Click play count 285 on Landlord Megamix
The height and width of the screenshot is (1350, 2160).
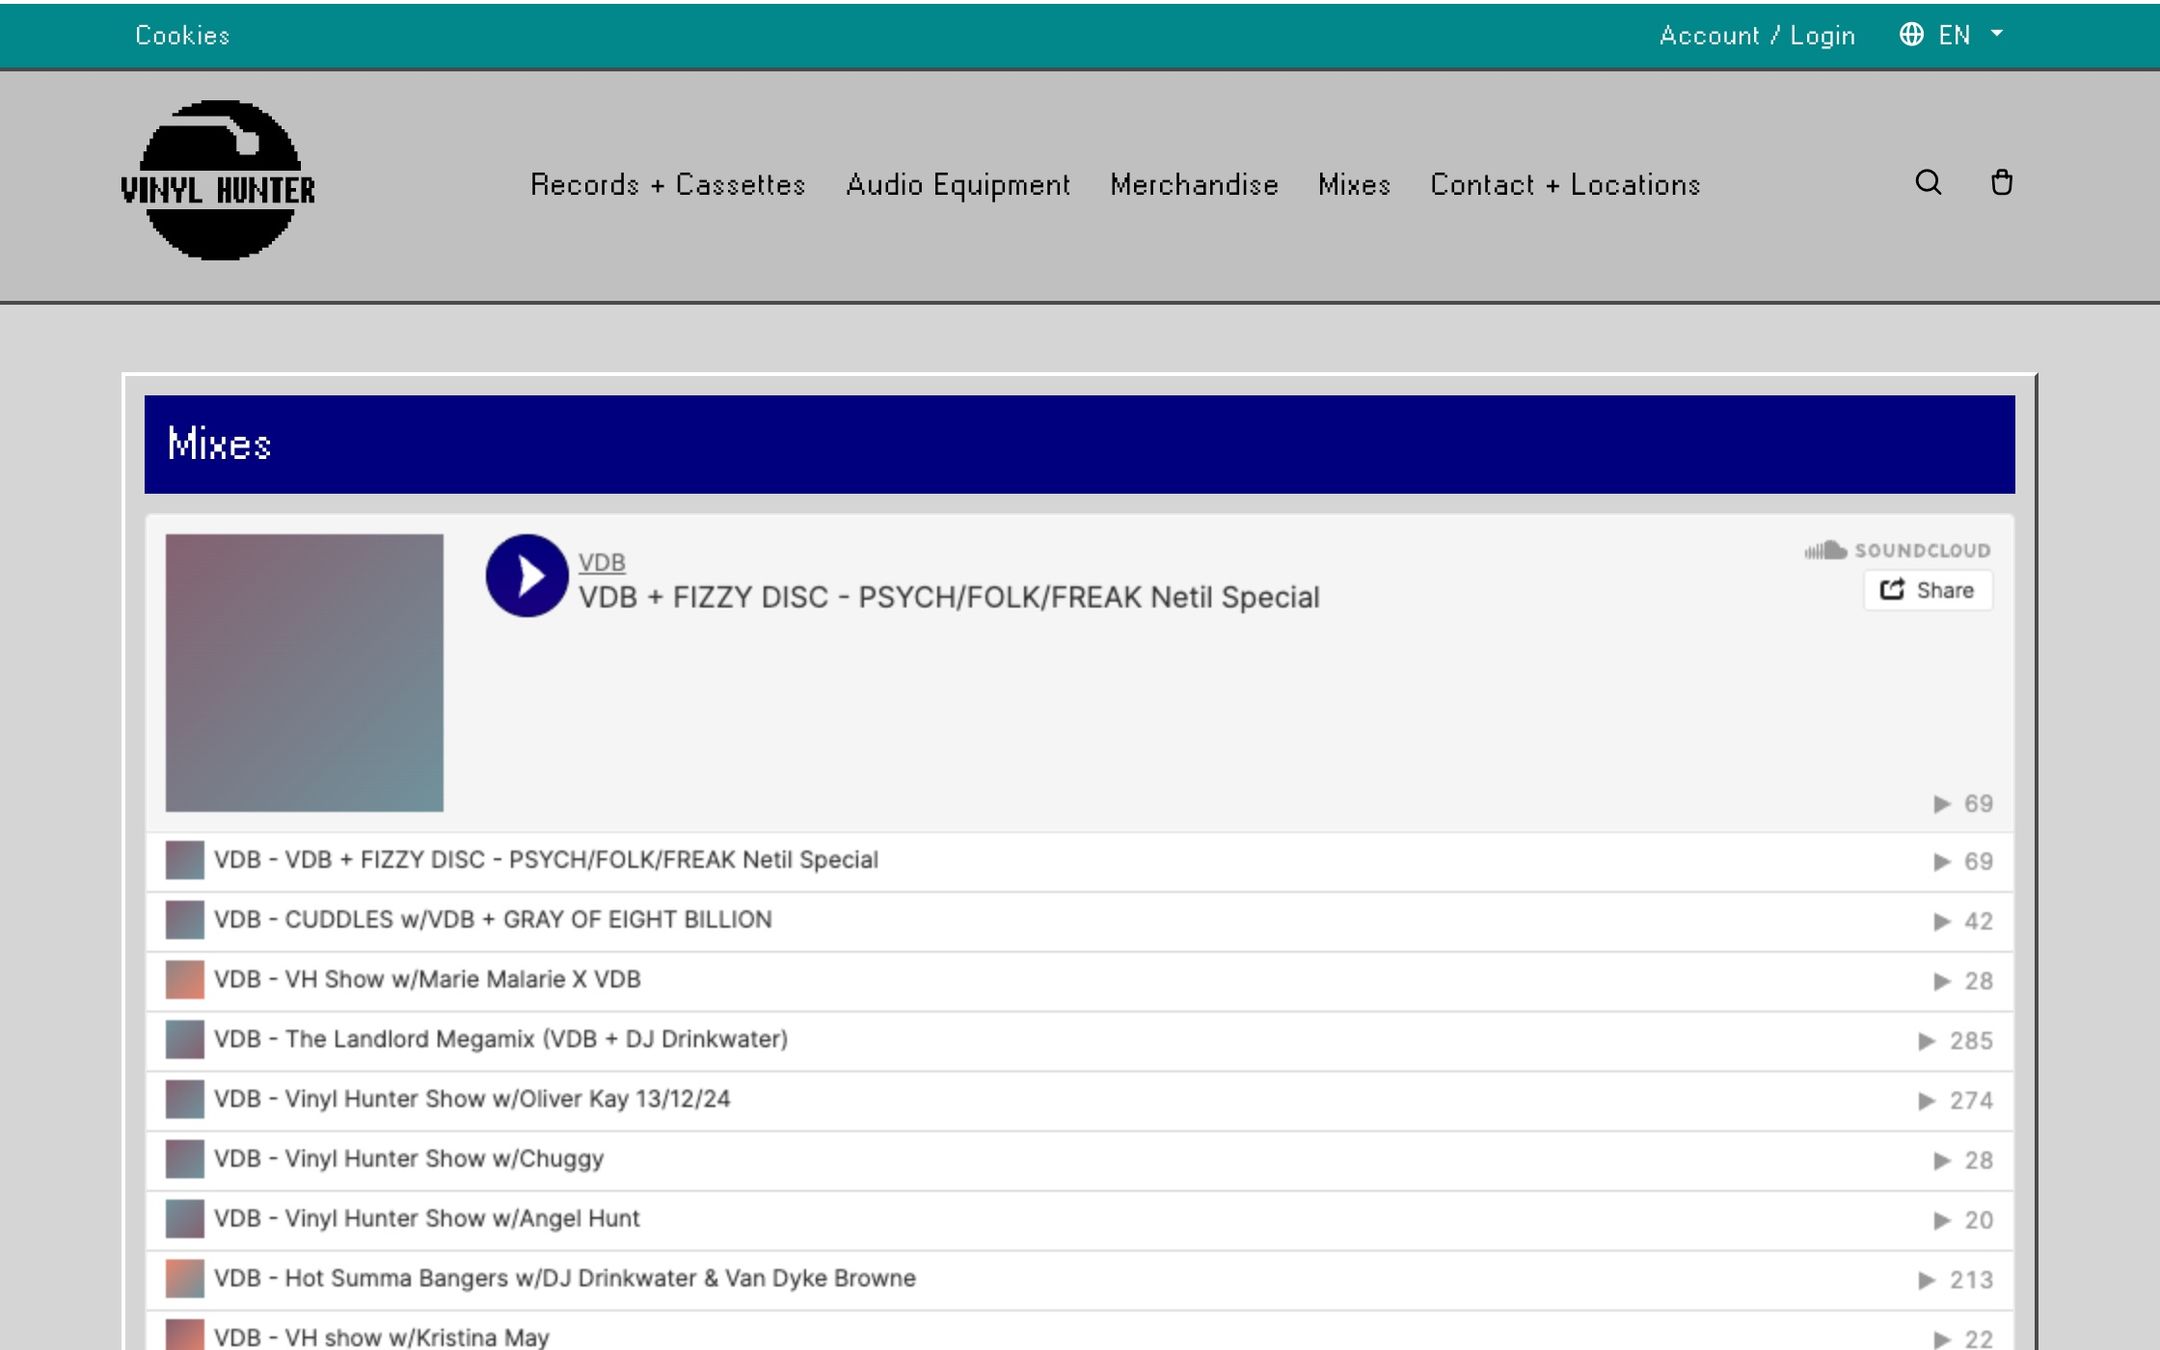point(1956,1041)
